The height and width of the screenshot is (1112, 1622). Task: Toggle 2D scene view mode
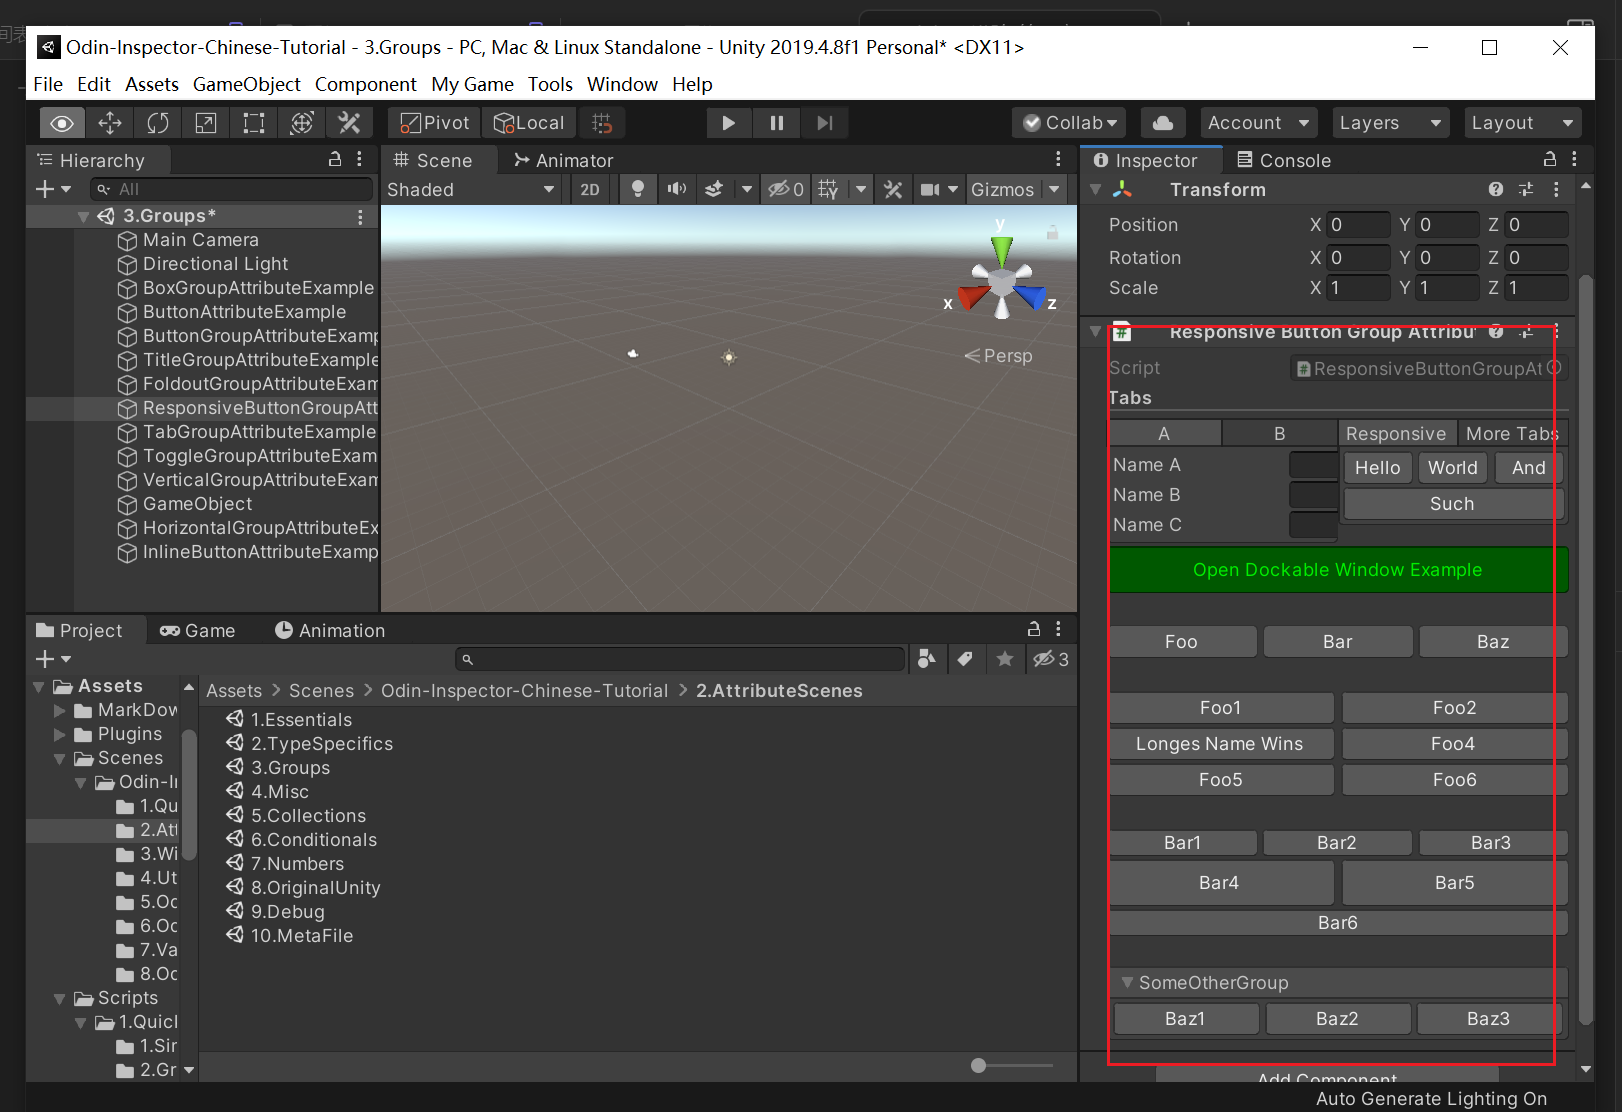point(590,189)
